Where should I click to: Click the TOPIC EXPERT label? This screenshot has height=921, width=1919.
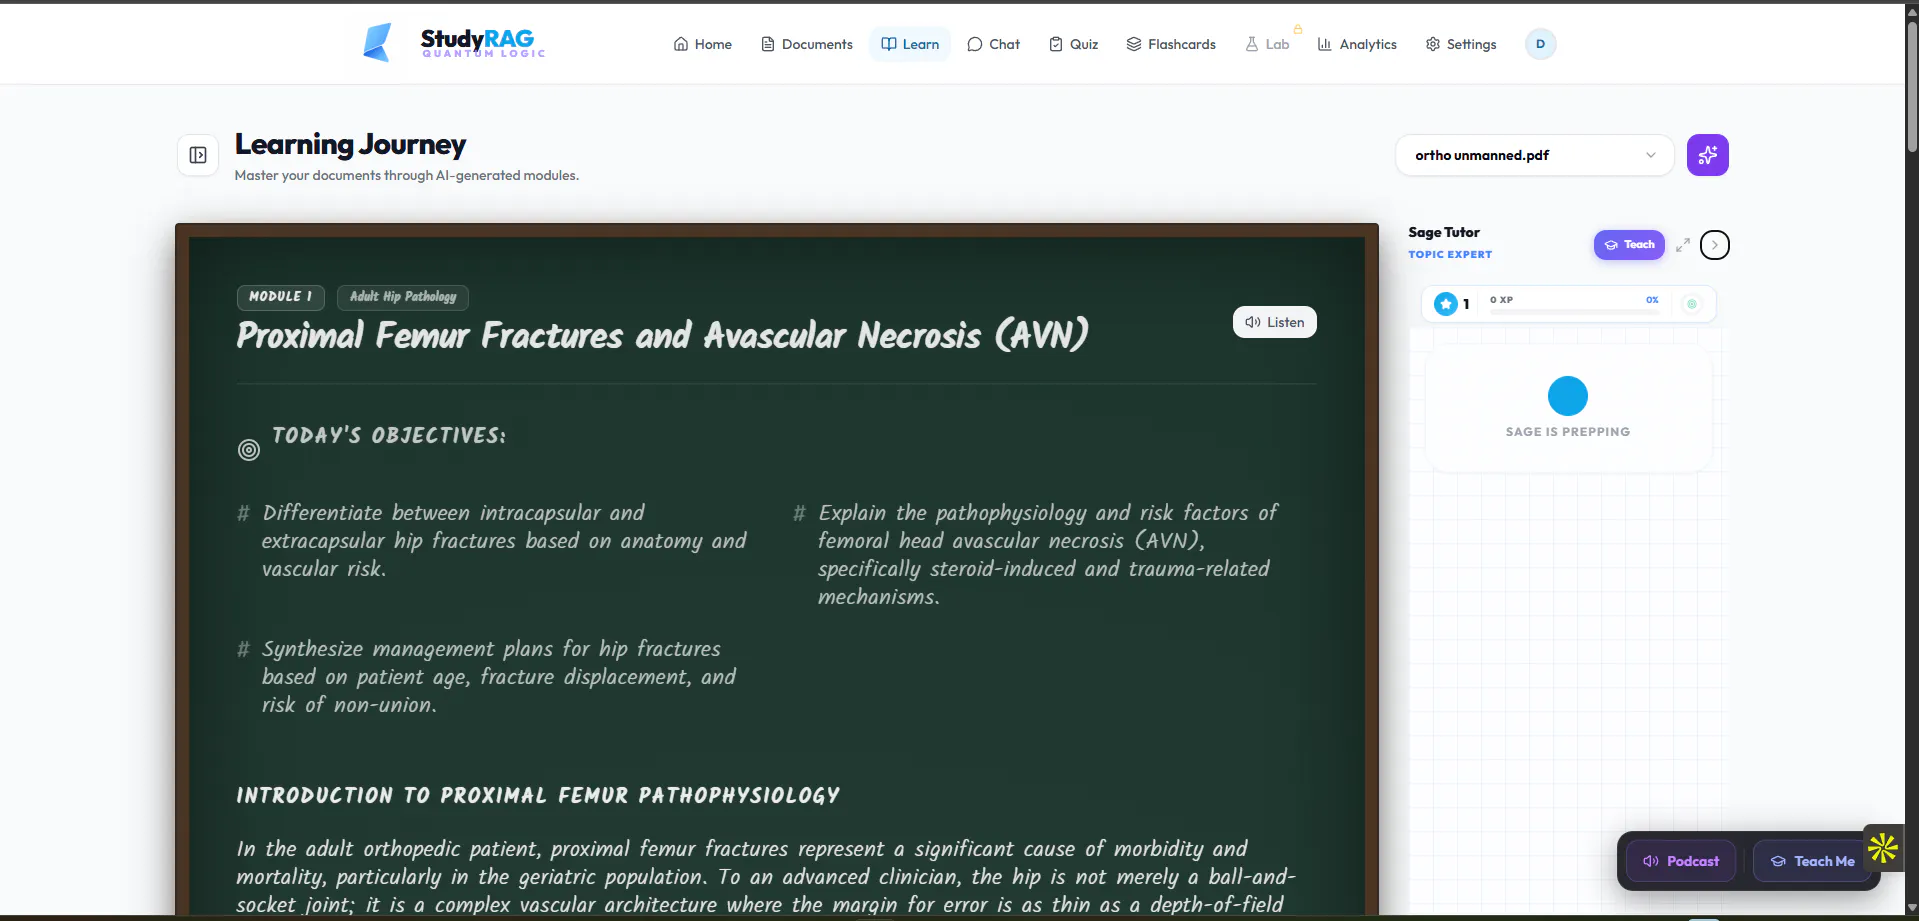coord(1450,255)
